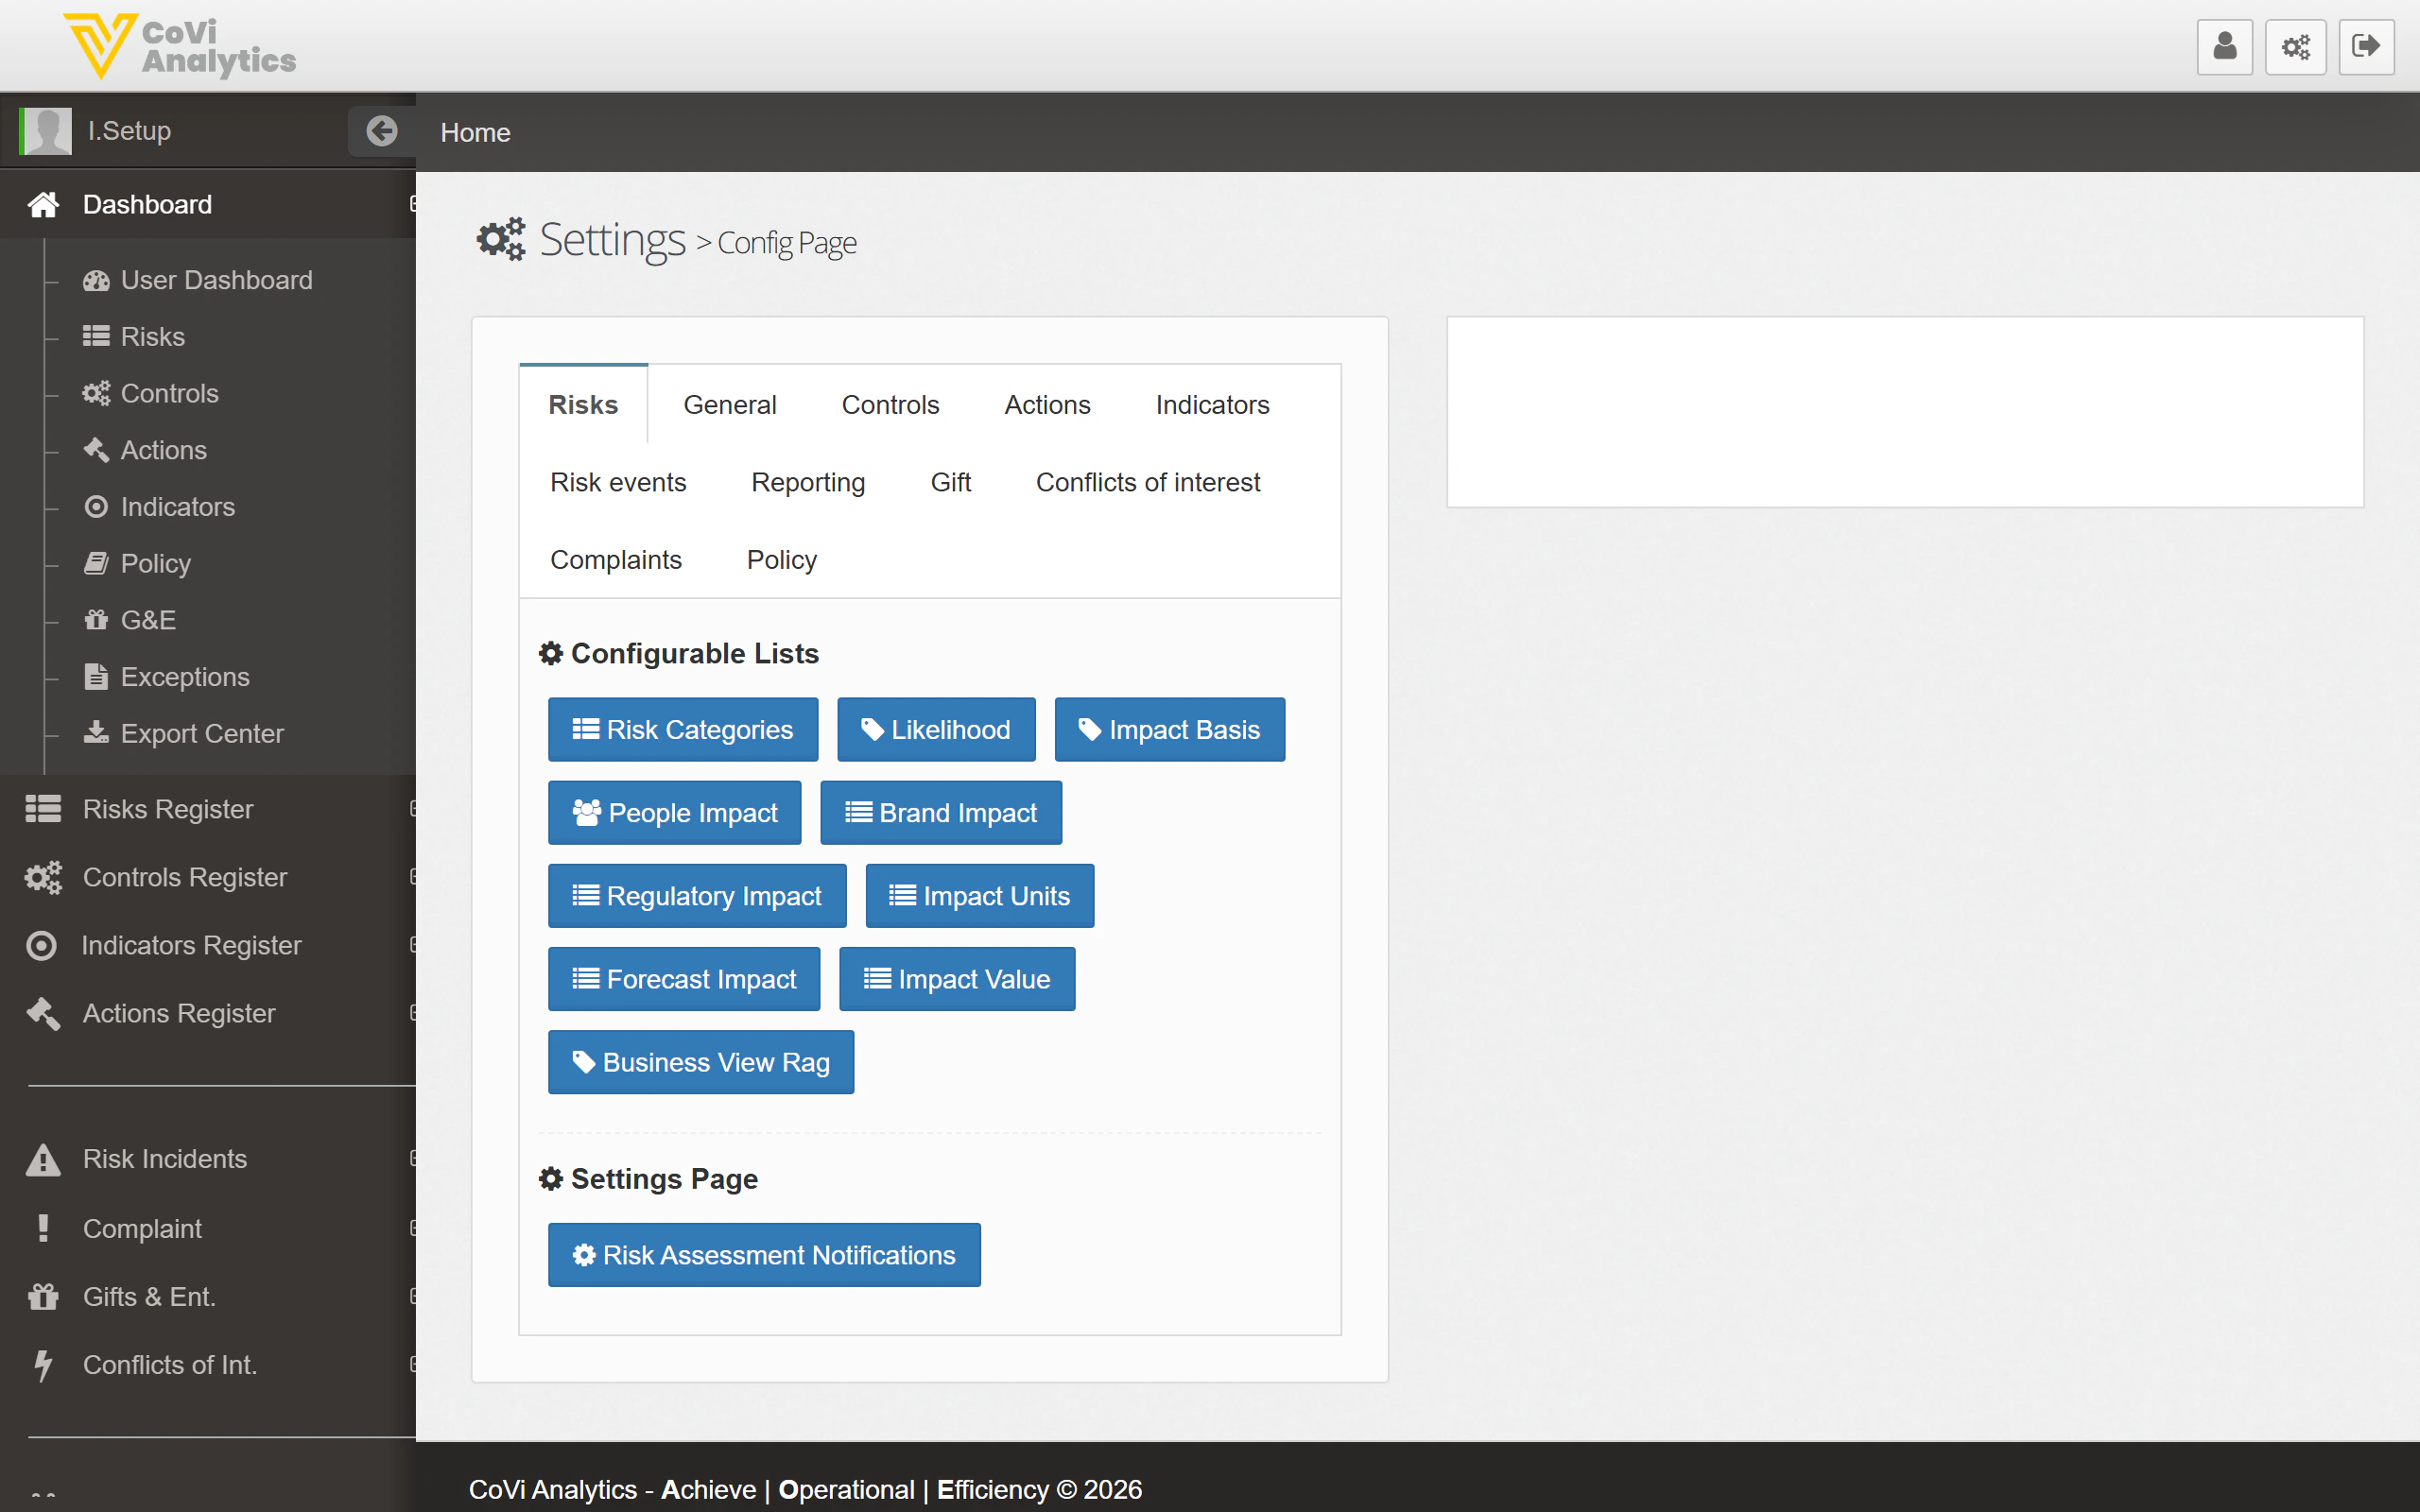
Task: Switch to the Conflicts of interest tab
Action: [1148, 482]
